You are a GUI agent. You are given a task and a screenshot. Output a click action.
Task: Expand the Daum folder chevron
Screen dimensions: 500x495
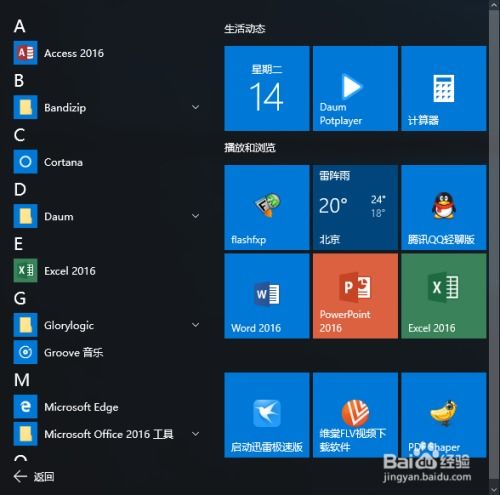(x=196, y=216)
